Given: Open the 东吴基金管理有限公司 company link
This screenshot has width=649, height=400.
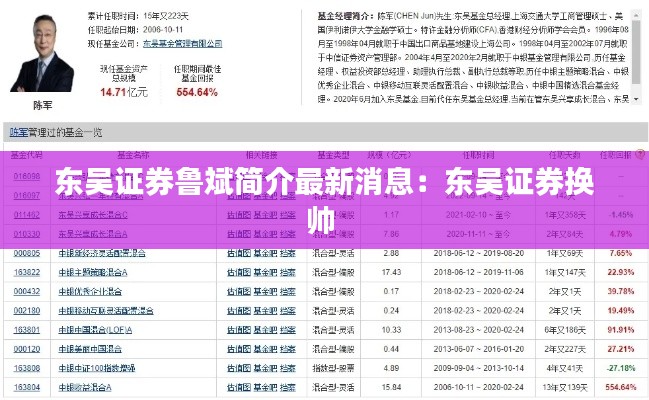Looking at the screenshot, I should (183, 43).
